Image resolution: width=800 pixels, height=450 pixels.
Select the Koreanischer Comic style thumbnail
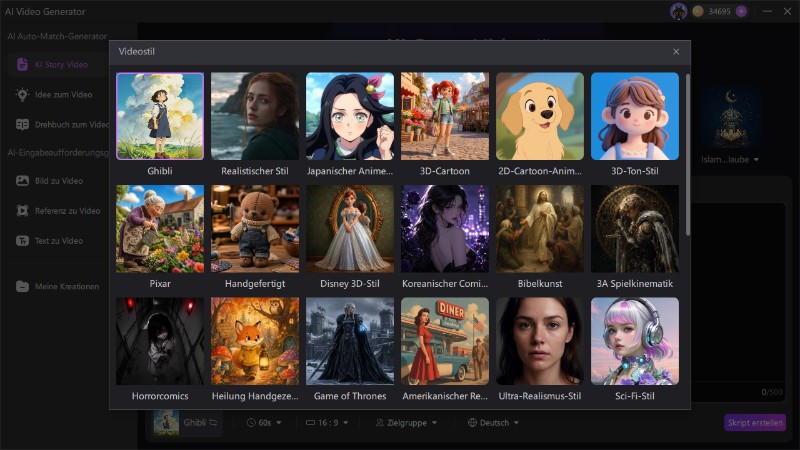445,229
